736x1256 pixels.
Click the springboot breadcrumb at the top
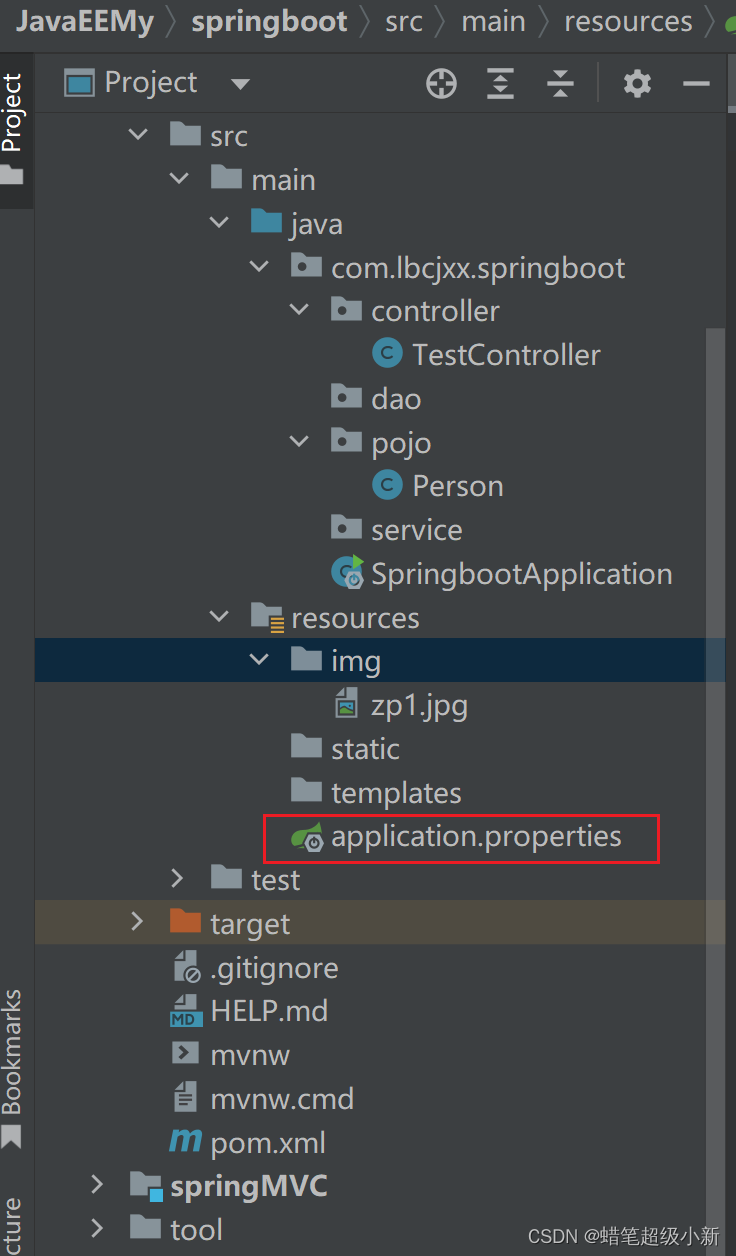click(268, 20)
